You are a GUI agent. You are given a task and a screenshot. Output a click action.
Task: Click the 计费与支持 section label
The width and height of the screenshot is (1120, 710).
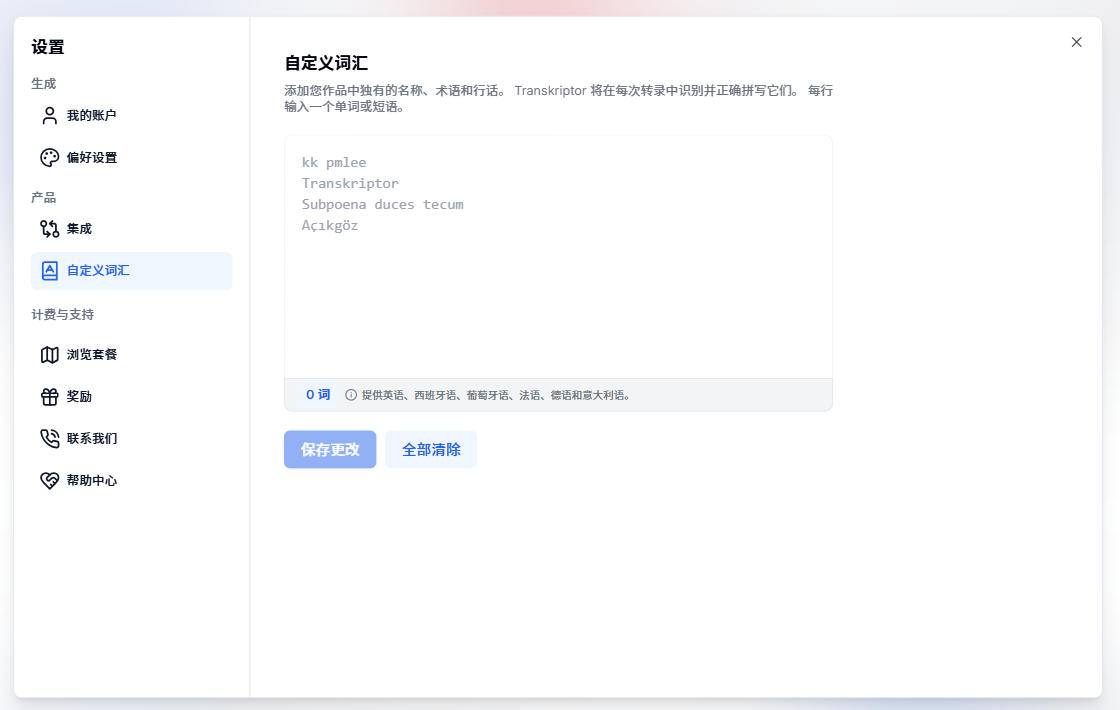63,314
